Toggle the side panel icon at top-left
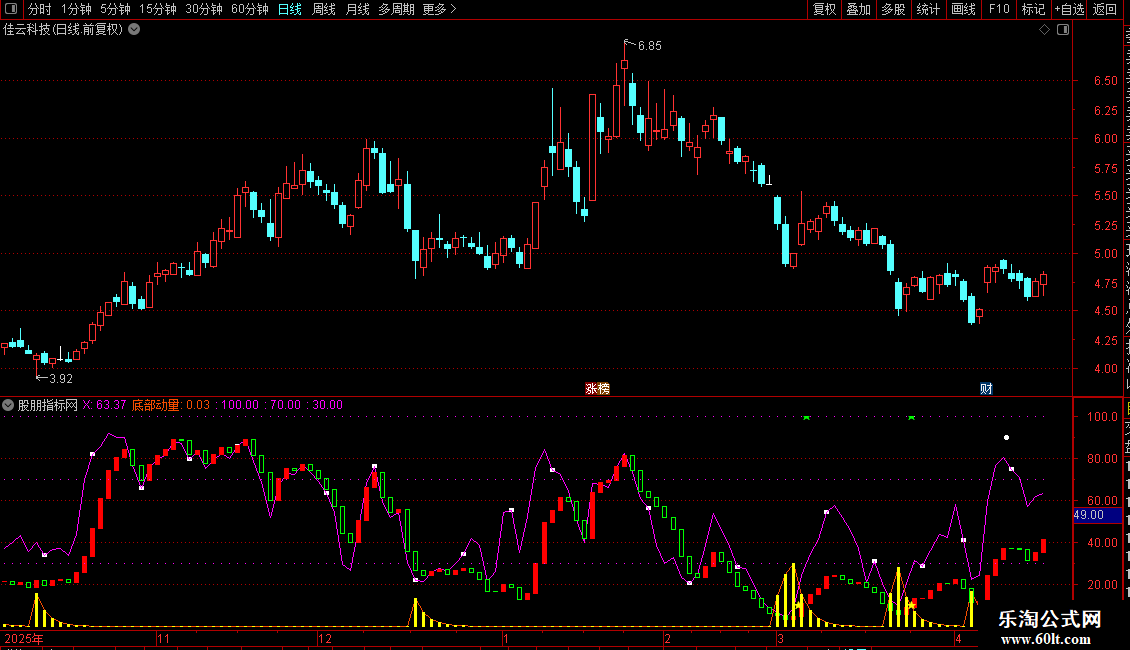The height and width of the screenshot is (650, 1130). pos(11,9)
